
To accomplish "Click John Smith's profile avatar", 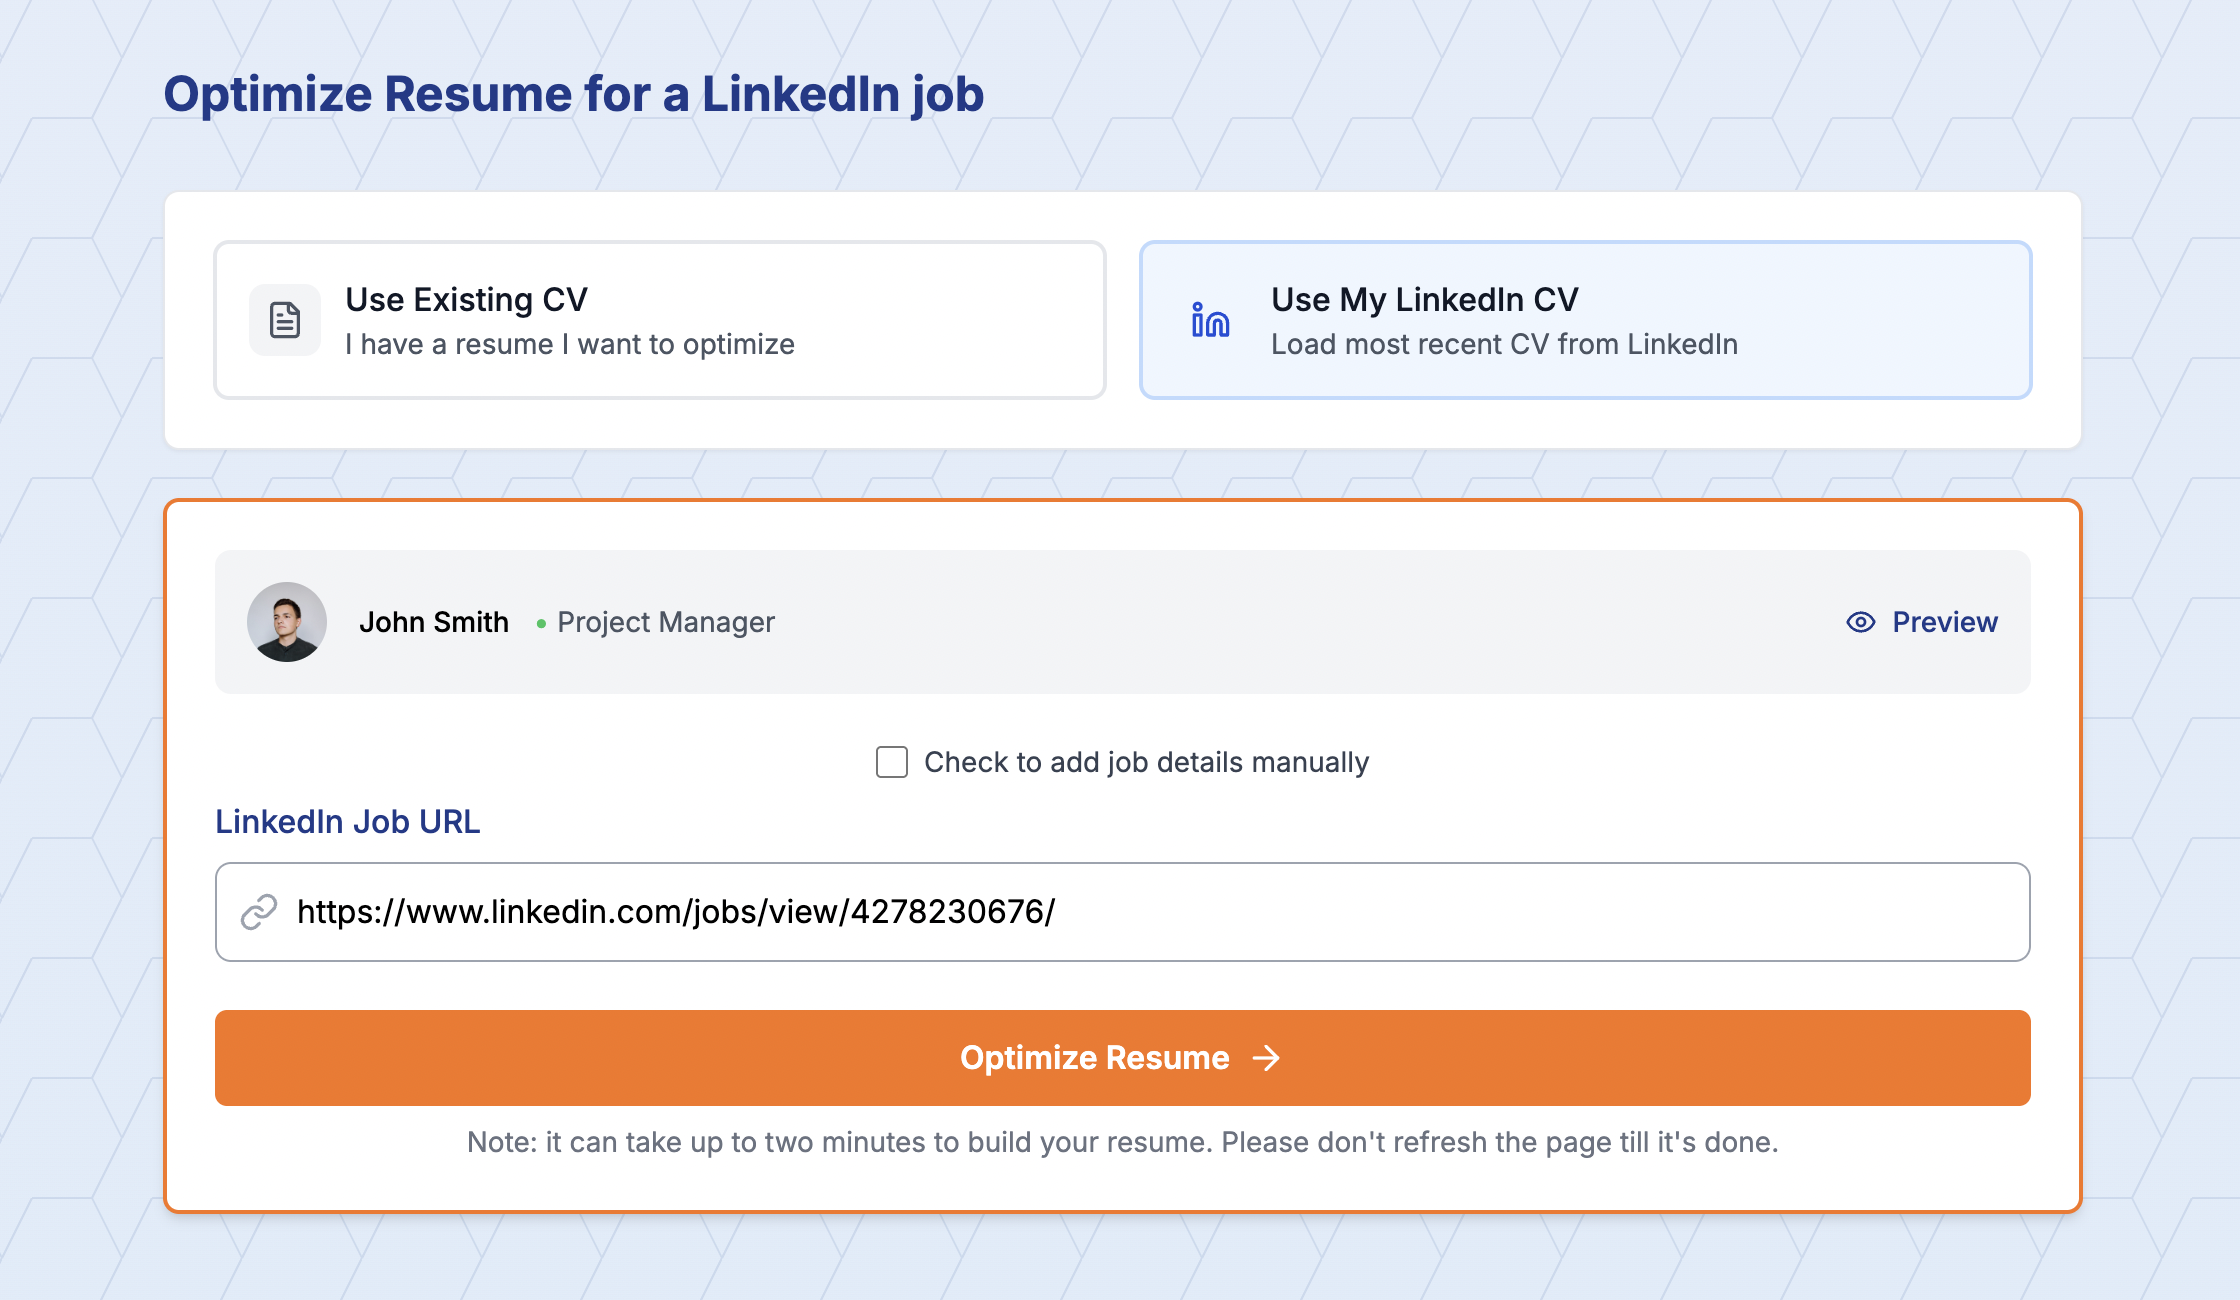I will pyautogui.click(x=287, y=622).
